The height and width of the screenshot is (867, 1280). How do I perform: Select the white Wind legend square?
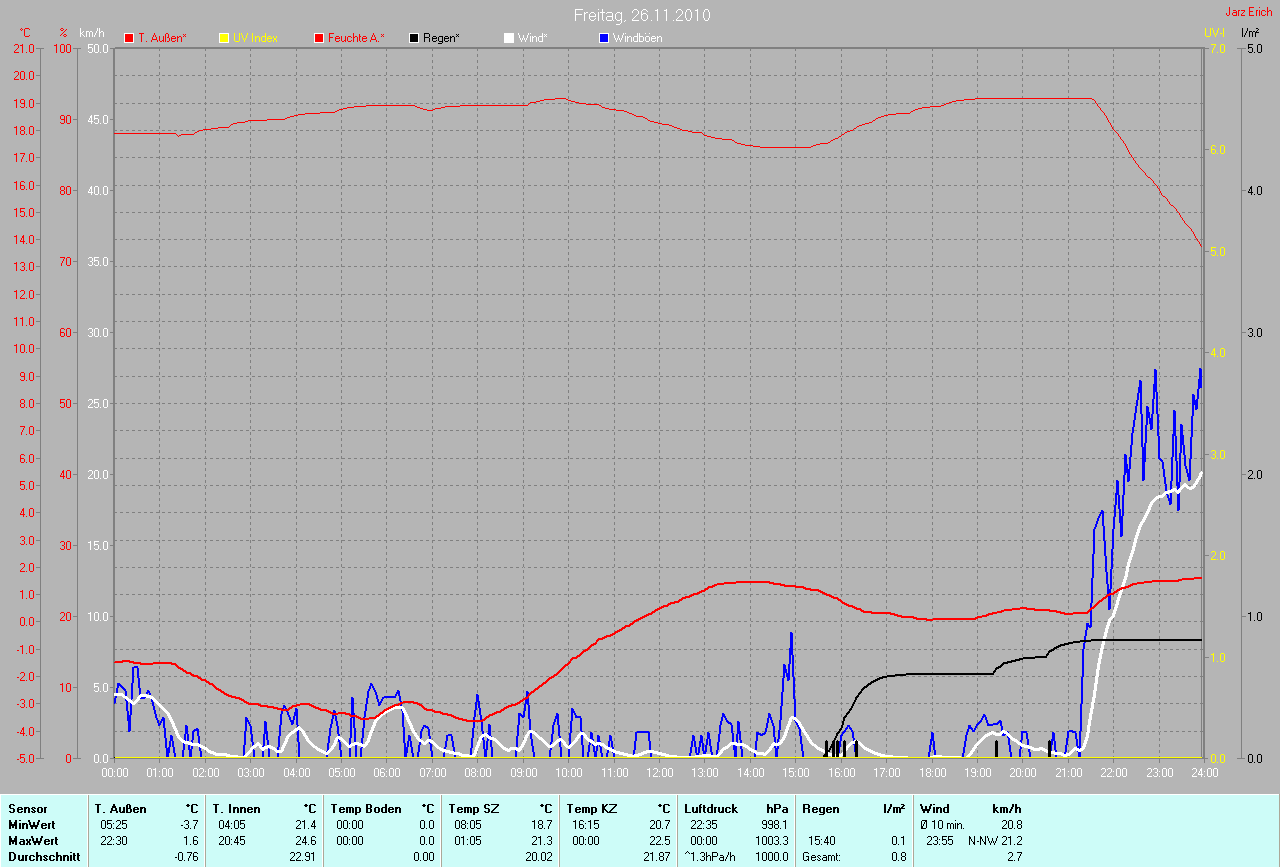(x=508, y=38)
